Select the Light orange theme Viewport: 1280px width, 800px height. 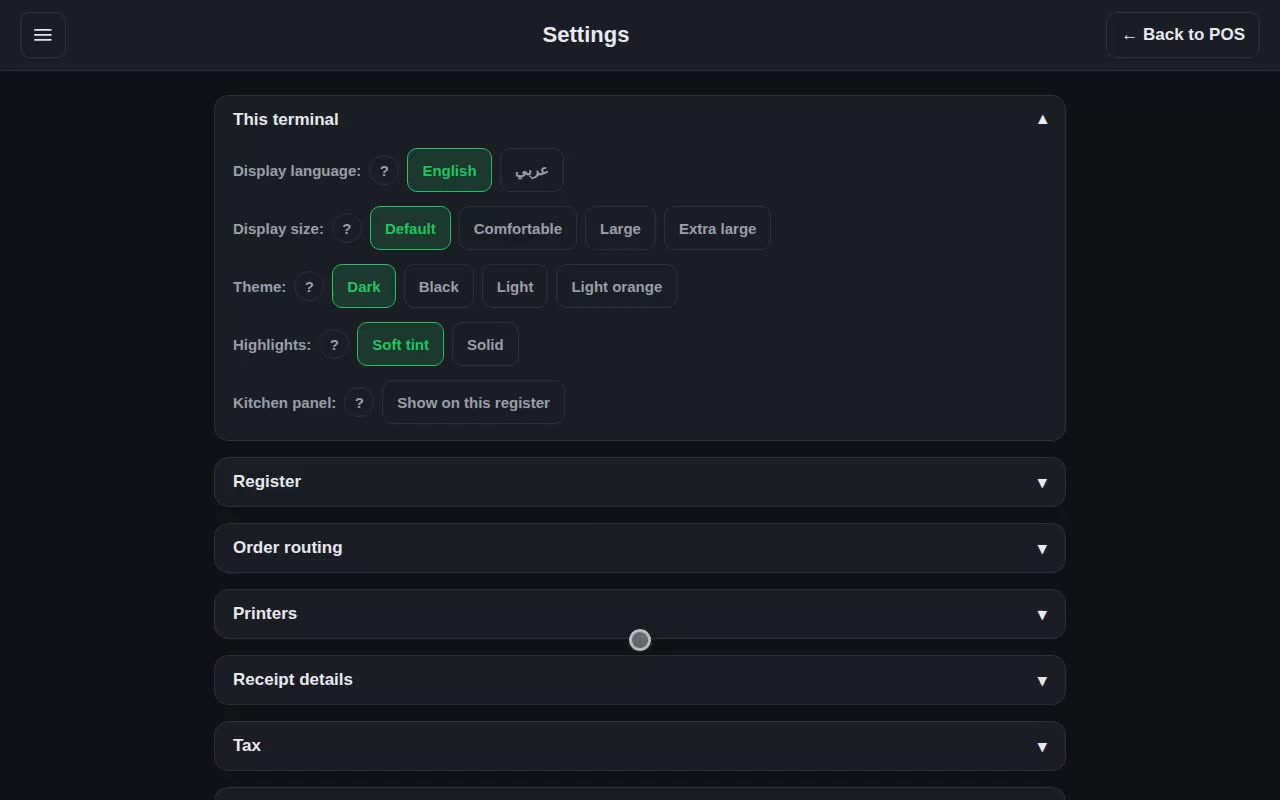pyautogui.click(x=617, y=286)
